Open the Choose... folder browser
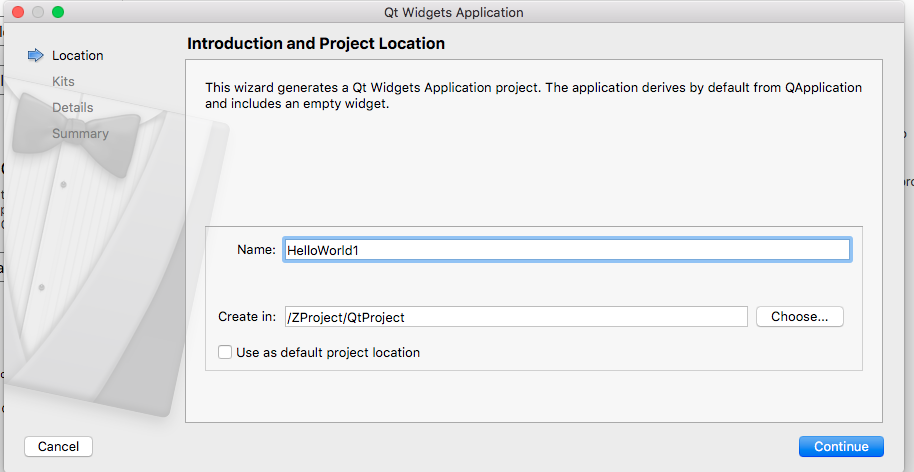Screen dimensions: 914x472 tap(799, 316)
